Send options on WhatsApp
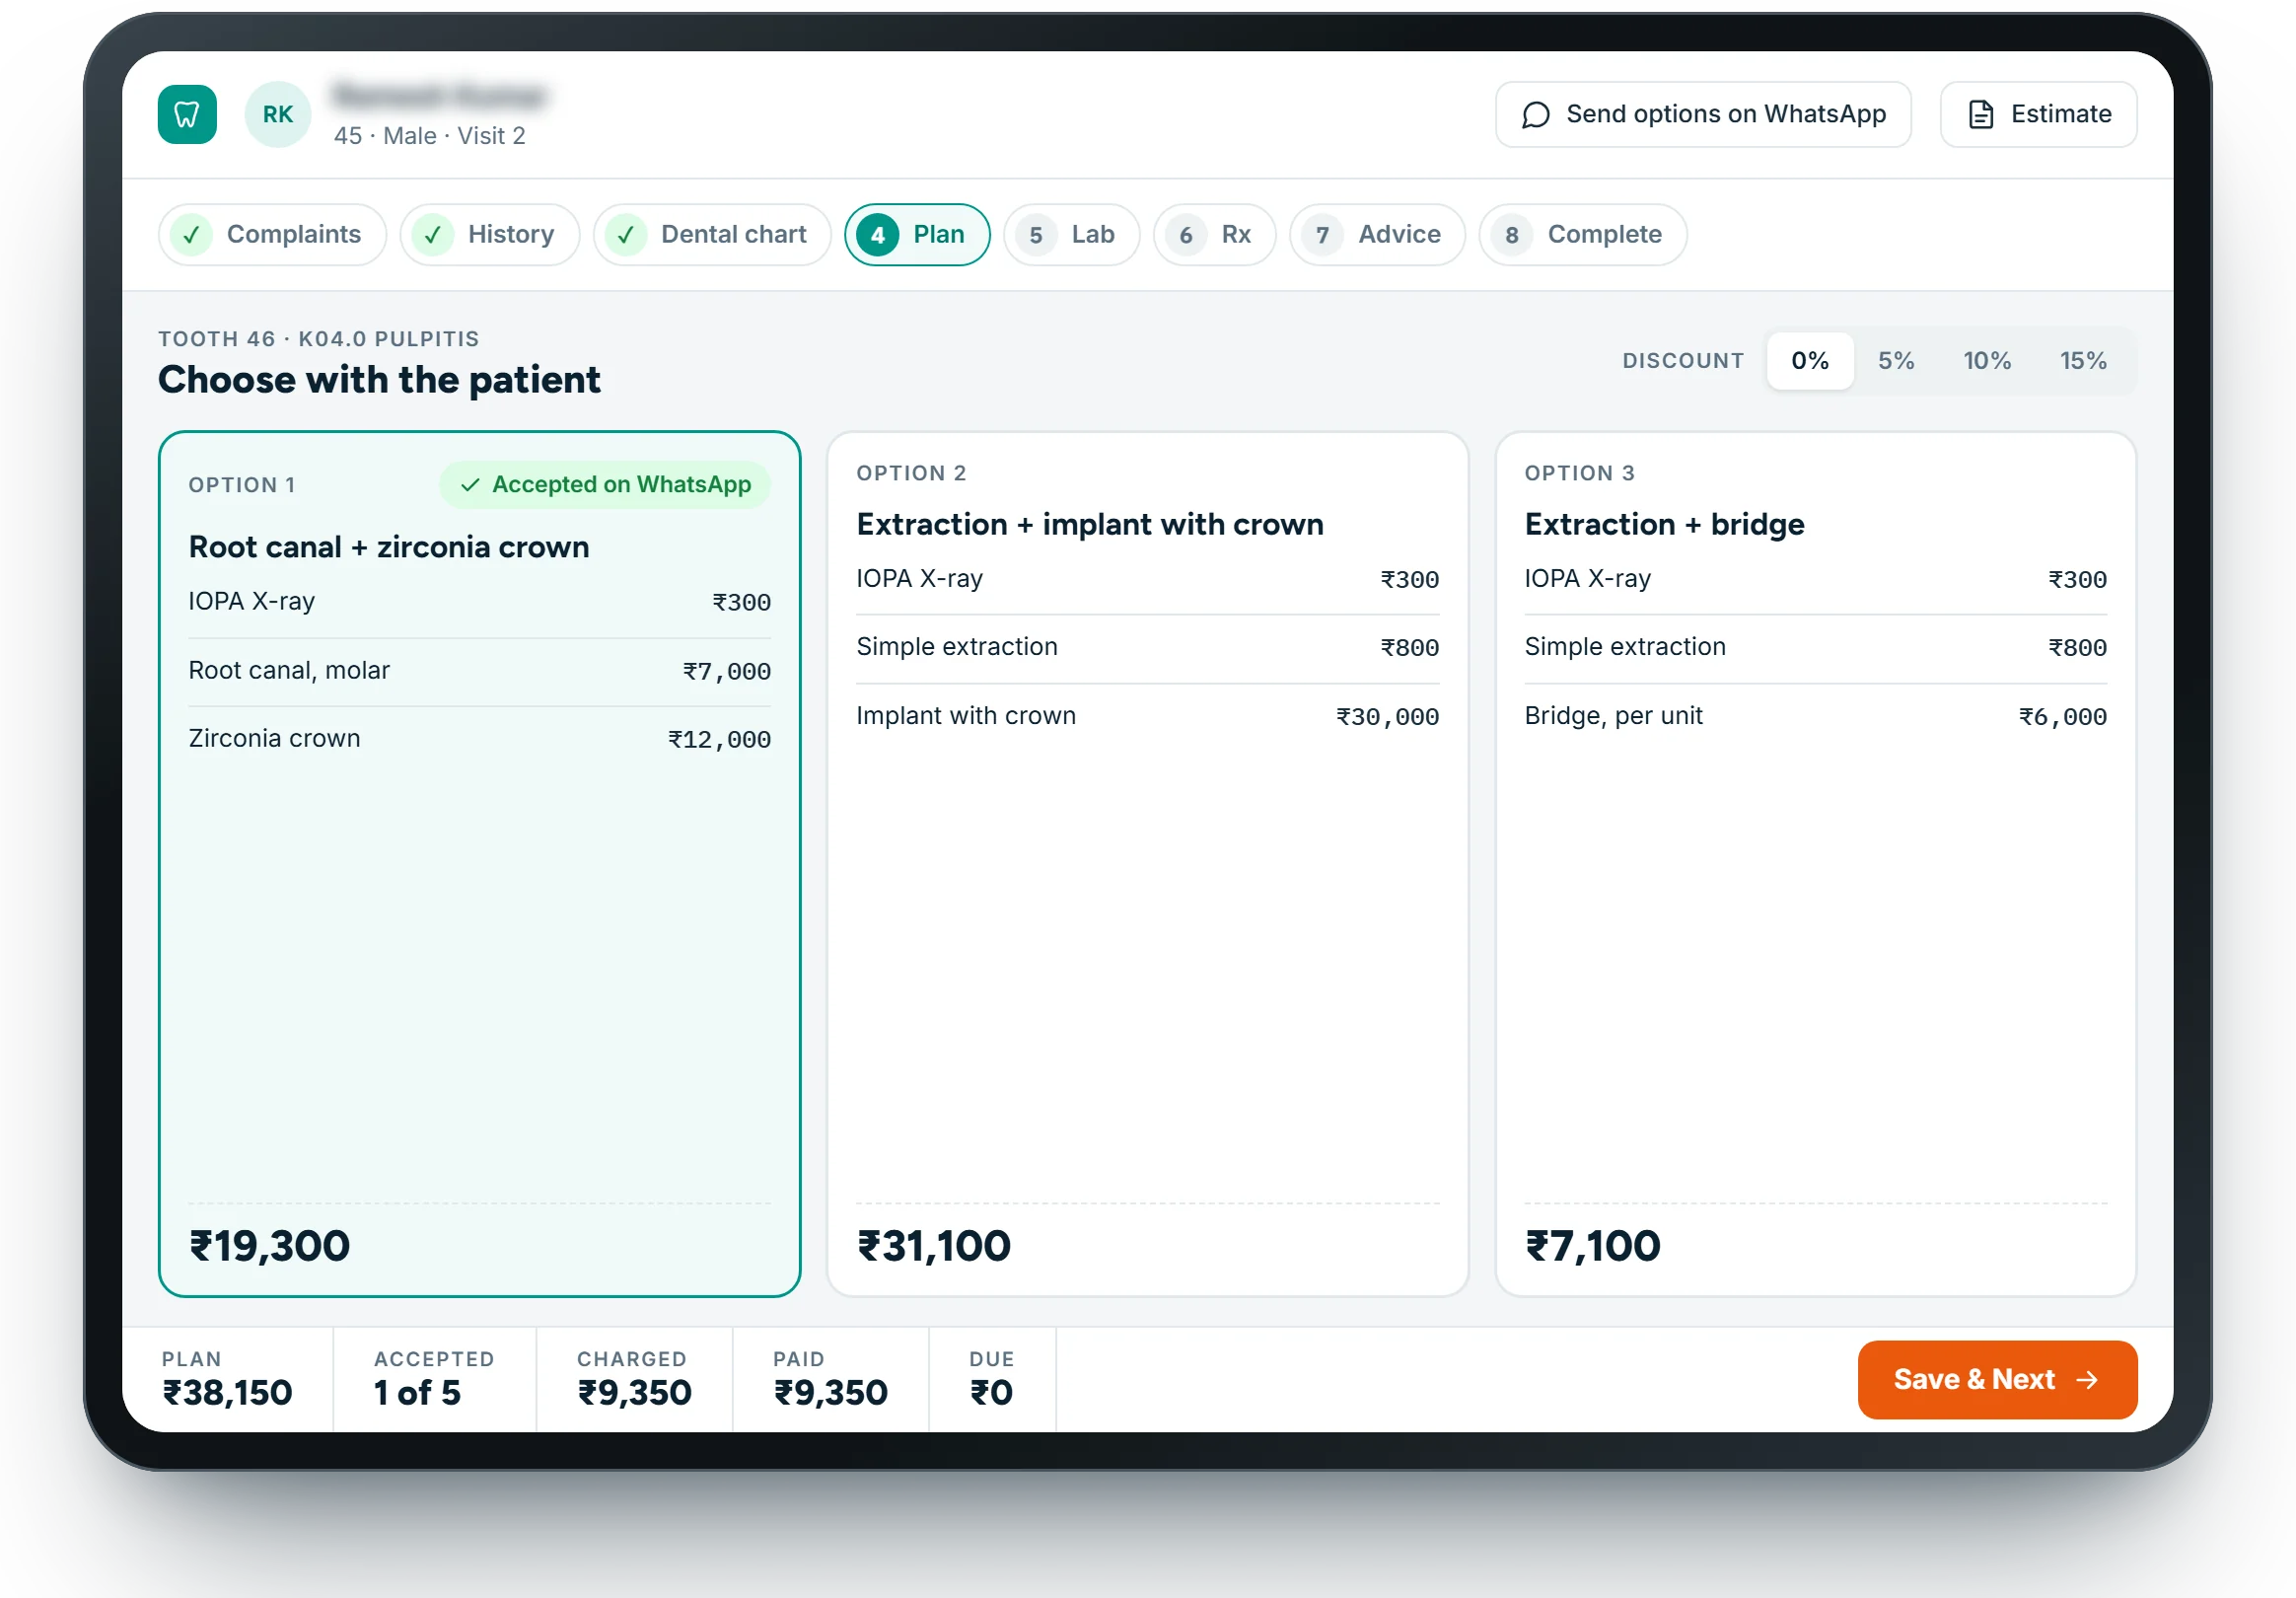 pos(1703,115)
